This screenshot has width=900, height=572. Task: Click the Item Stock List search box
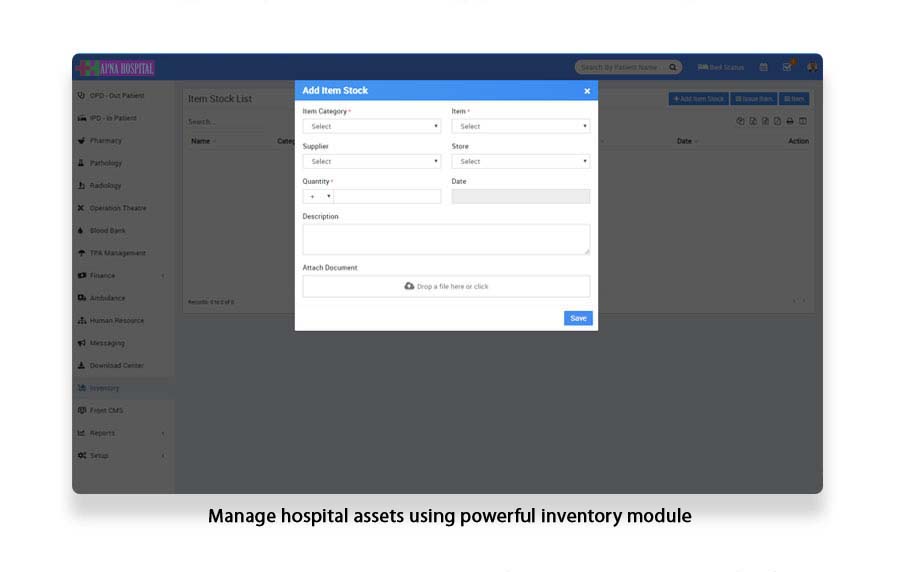[227, 122]
